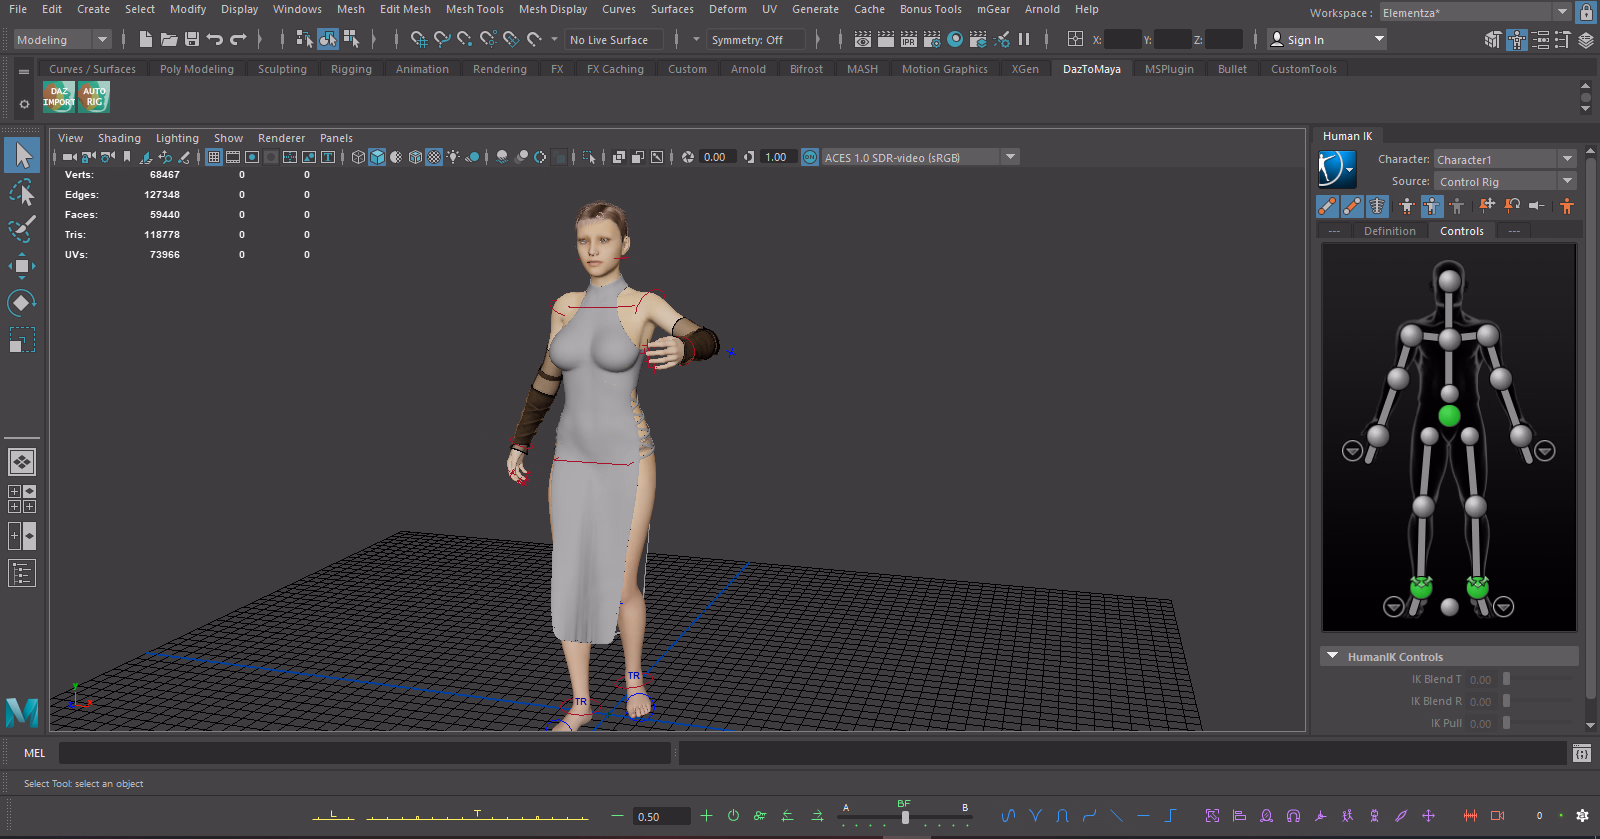Pick the Scale tool
This screenshot has height=839, width=1600.
[x=22, y=340]
